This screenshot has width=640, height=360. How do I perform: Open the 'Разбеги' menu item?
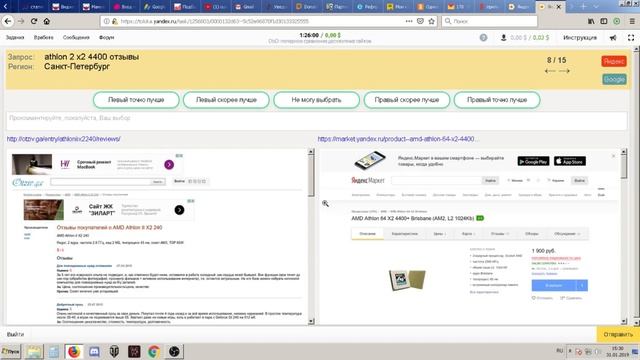[x=44, y=38]
